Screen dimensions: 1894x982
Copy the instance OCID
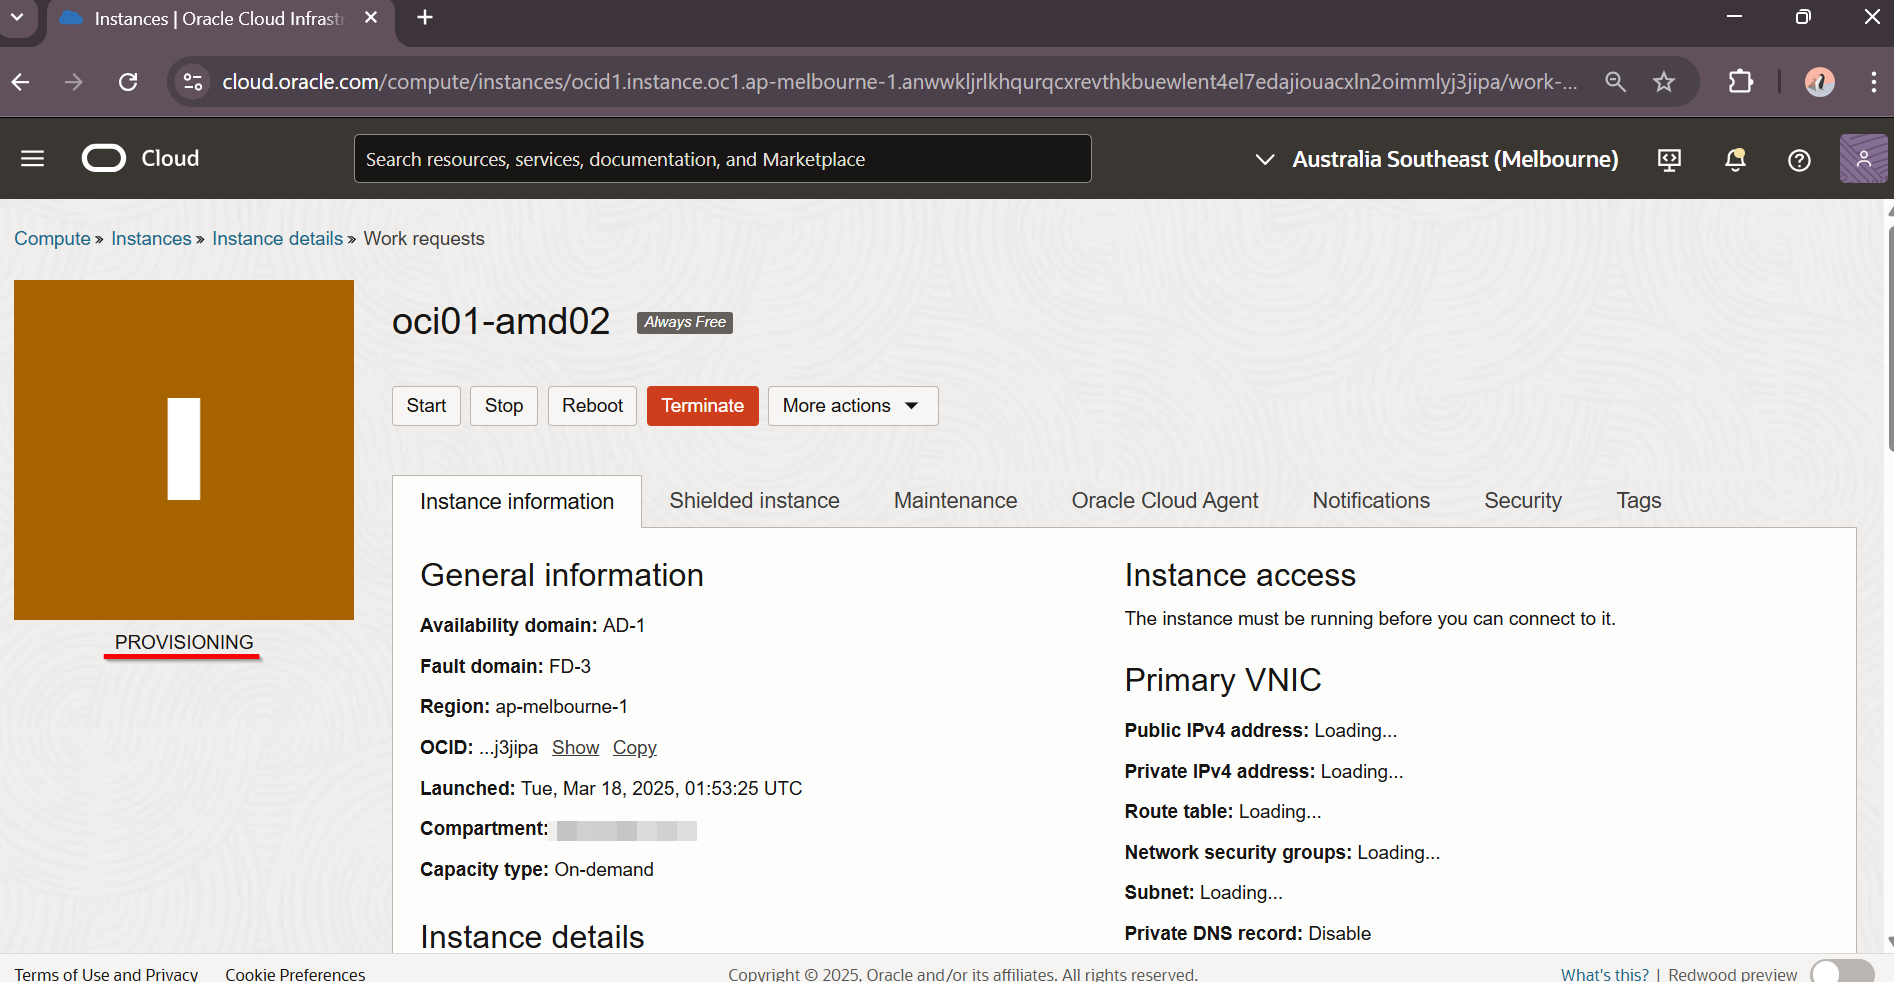(634, 748)
